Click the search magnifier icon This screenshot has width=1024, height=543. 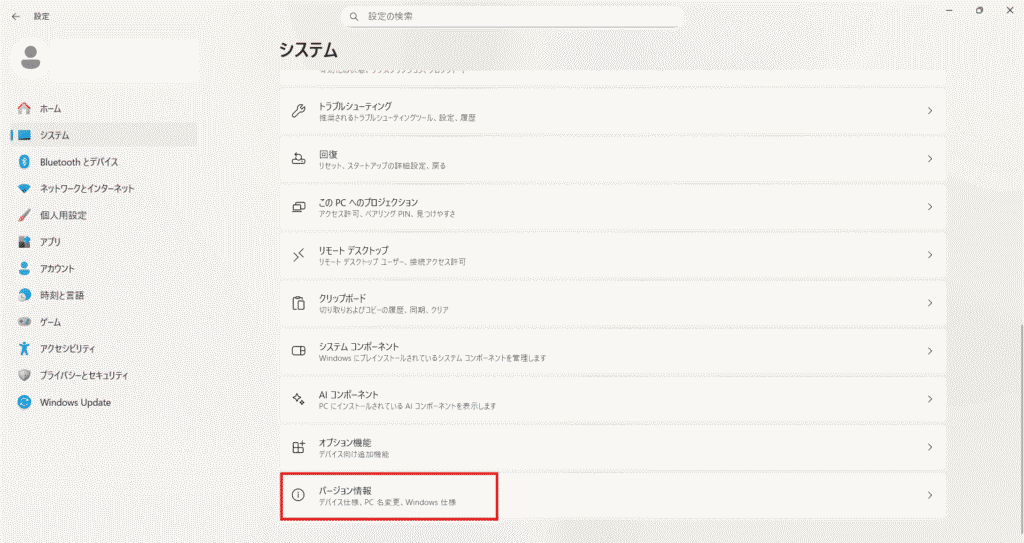(354, 16)
